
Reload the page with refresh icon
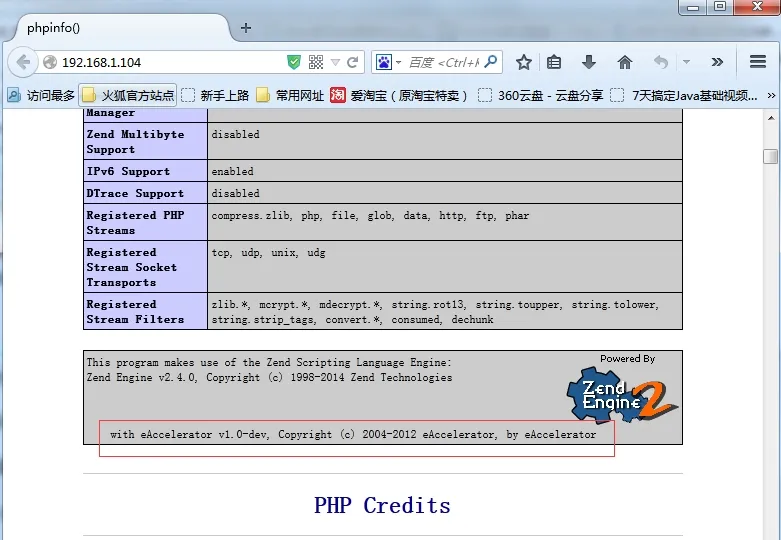pos(353,62)
